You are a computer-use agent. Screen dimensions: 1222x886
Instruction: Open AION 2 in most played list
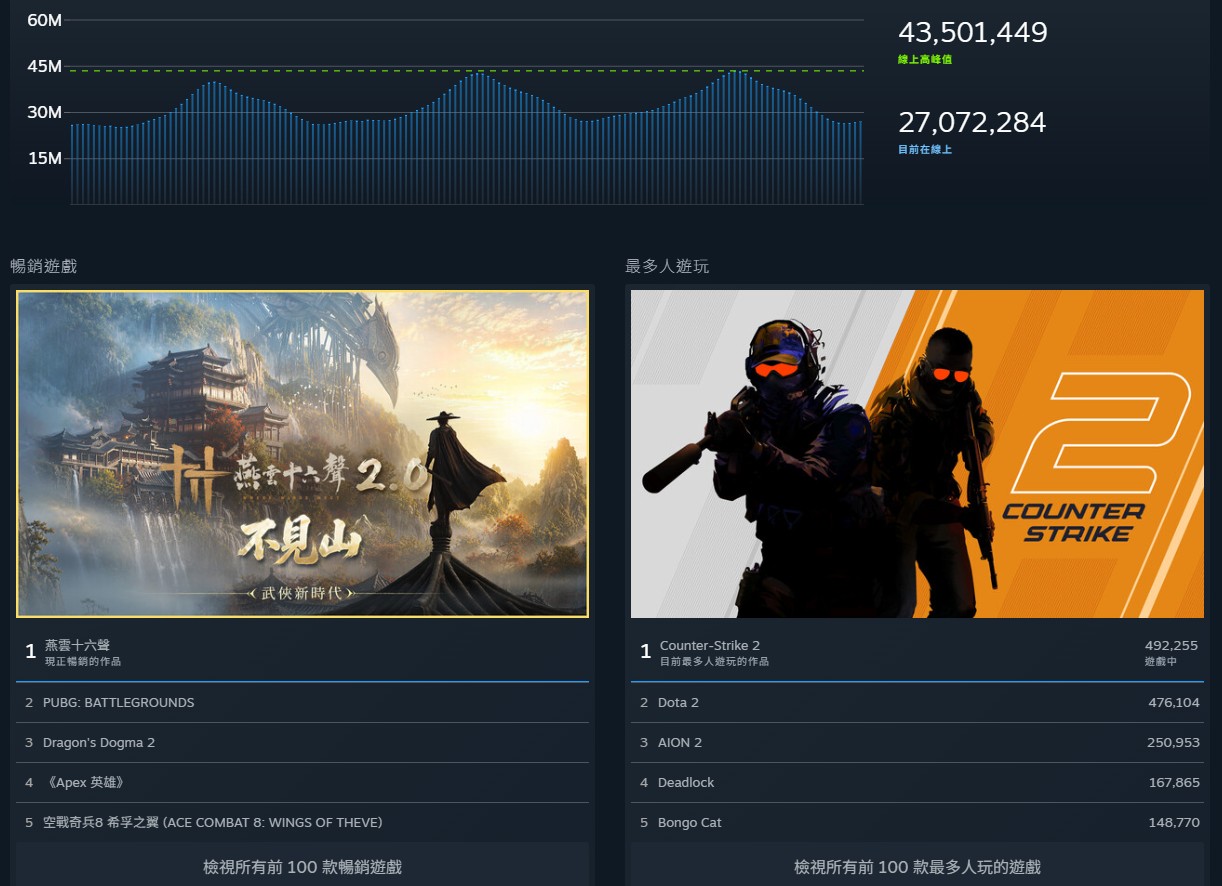click(917, 743)
